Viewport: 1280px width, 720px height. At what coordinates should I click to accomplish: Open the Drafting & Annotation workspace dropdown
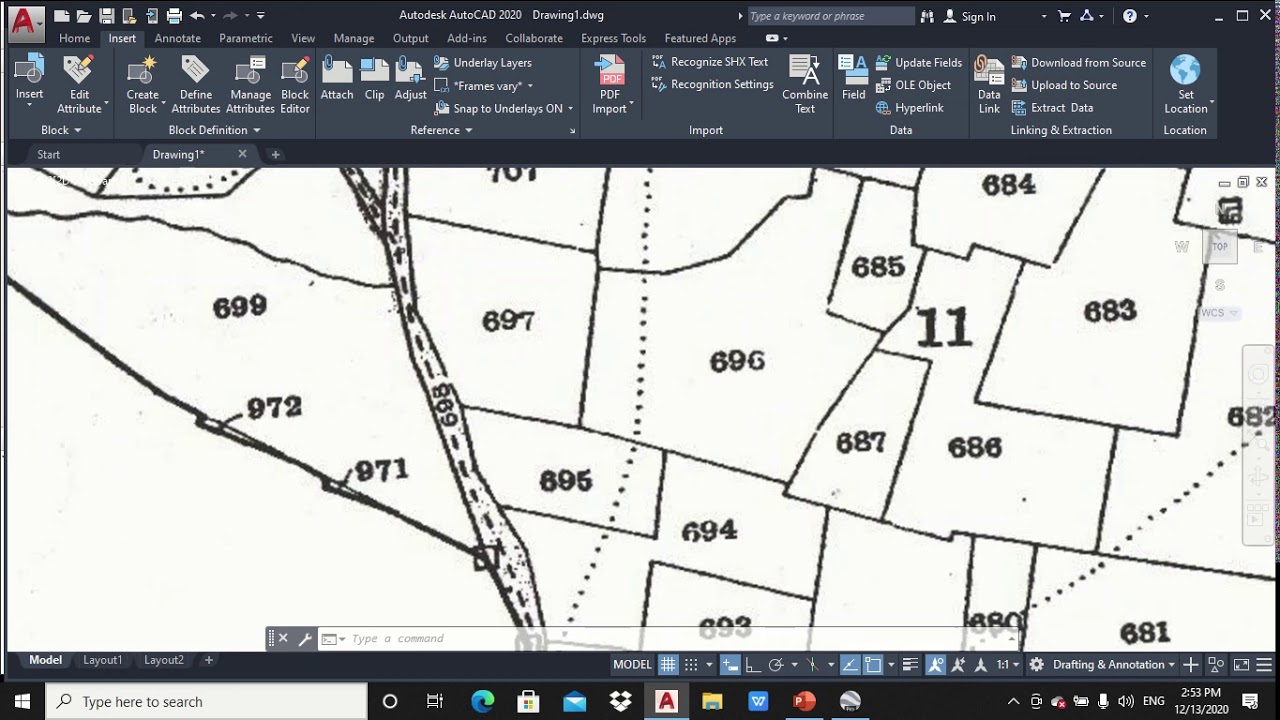click(1114, 665)
